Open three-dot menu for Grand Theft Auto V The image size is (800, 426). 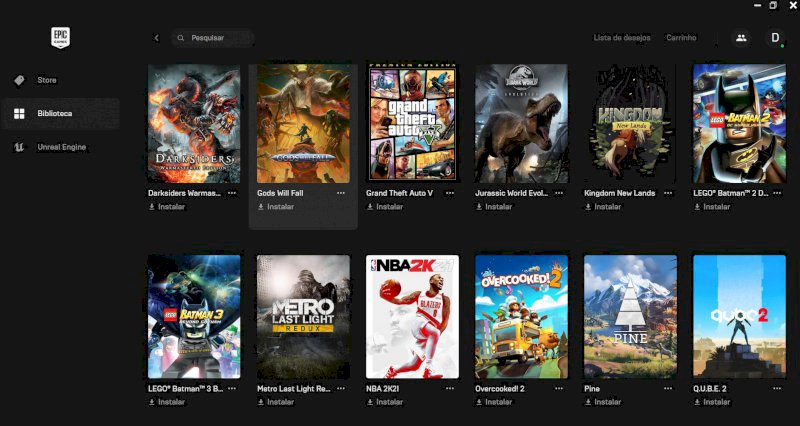[449, 193]
